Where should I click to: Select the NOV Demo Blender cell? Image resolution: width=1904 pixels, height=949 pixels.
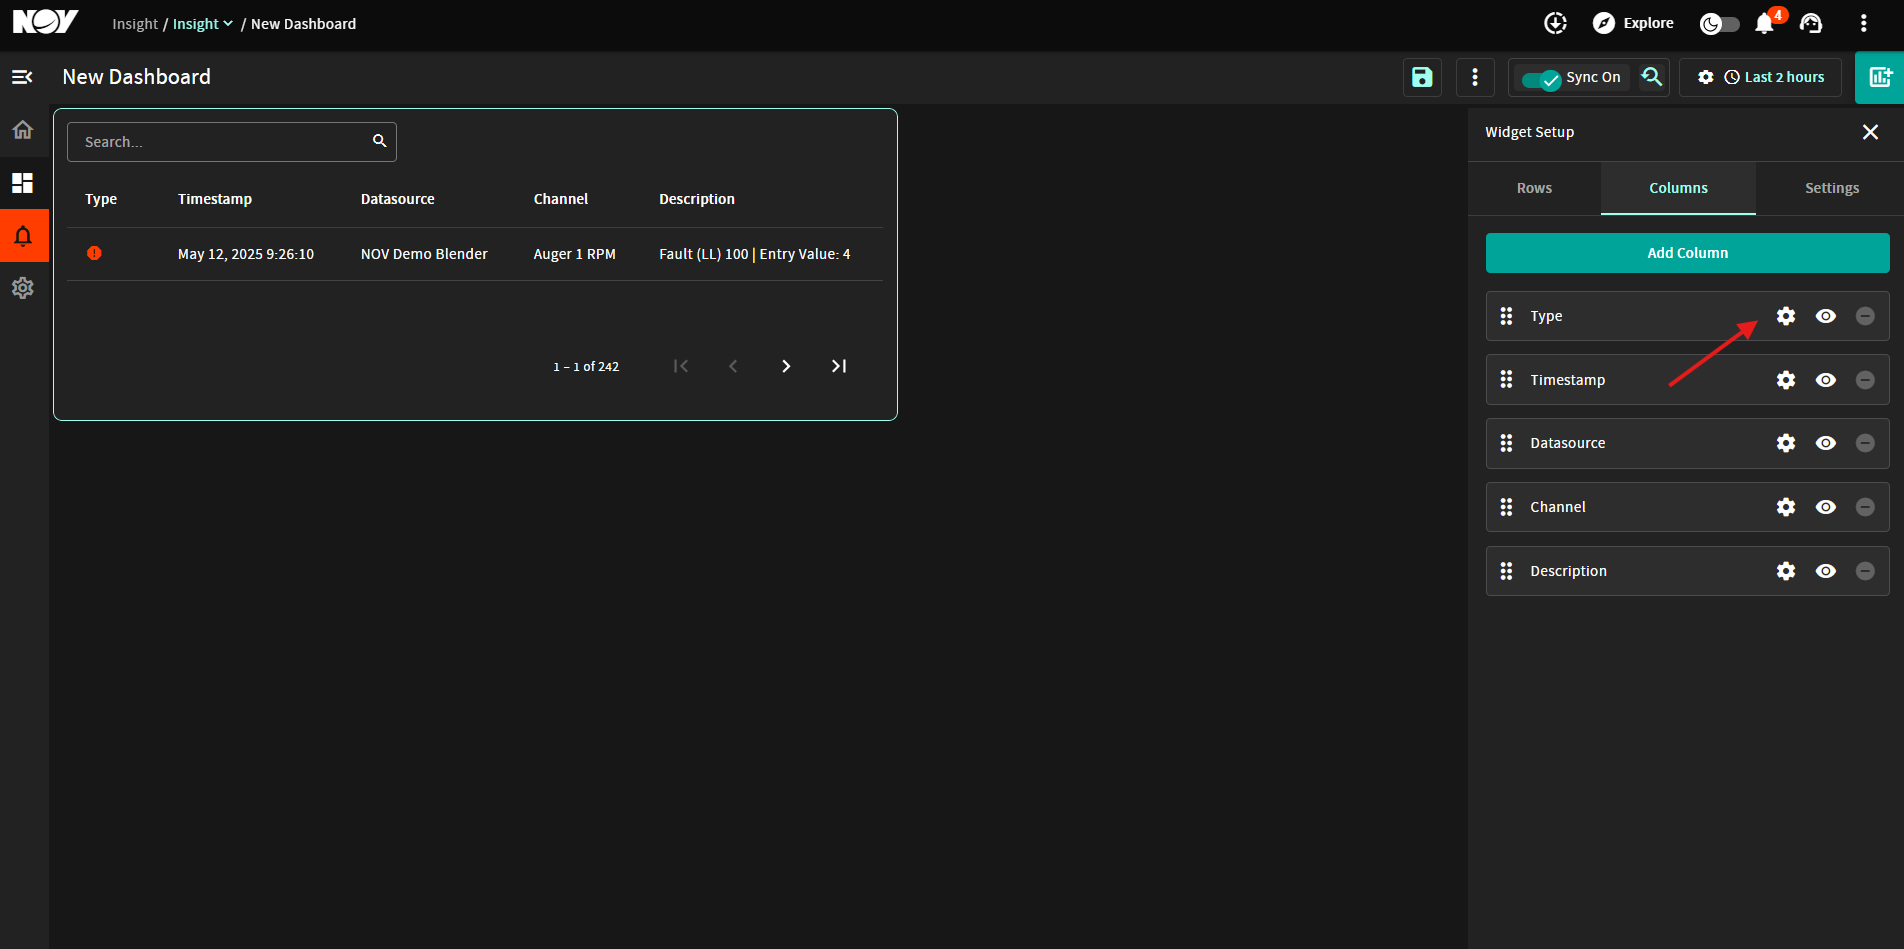[x=424, y=254]
